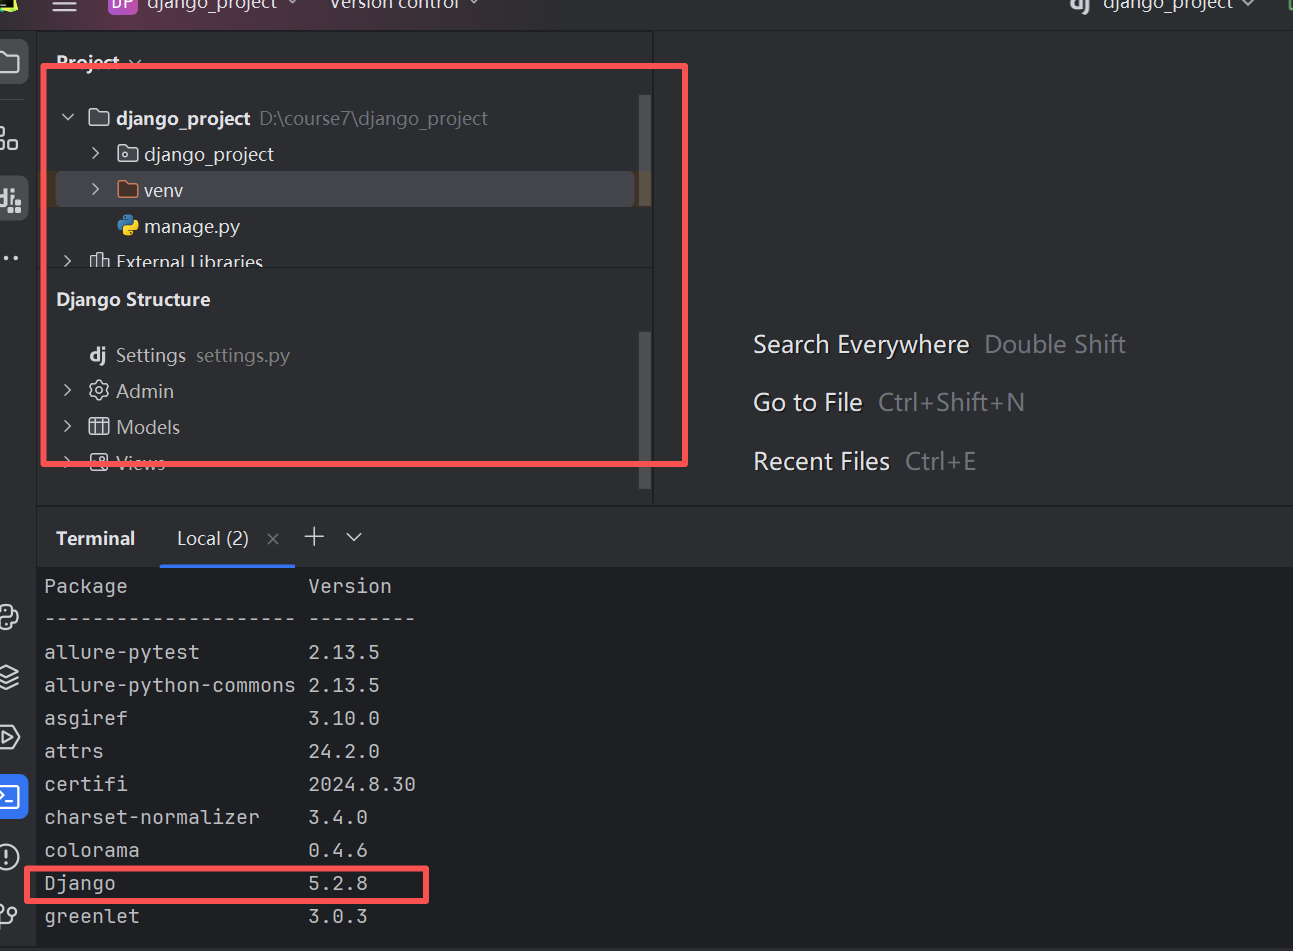Open the Version control dropdown

click(404, 5)
